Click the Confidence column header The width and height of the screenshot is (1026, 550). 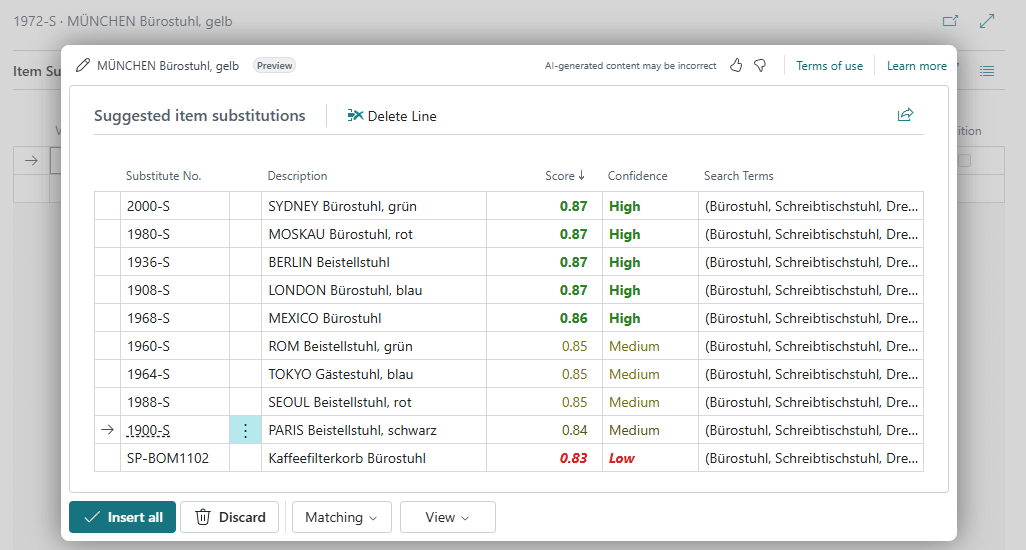[x=637, y=176]
